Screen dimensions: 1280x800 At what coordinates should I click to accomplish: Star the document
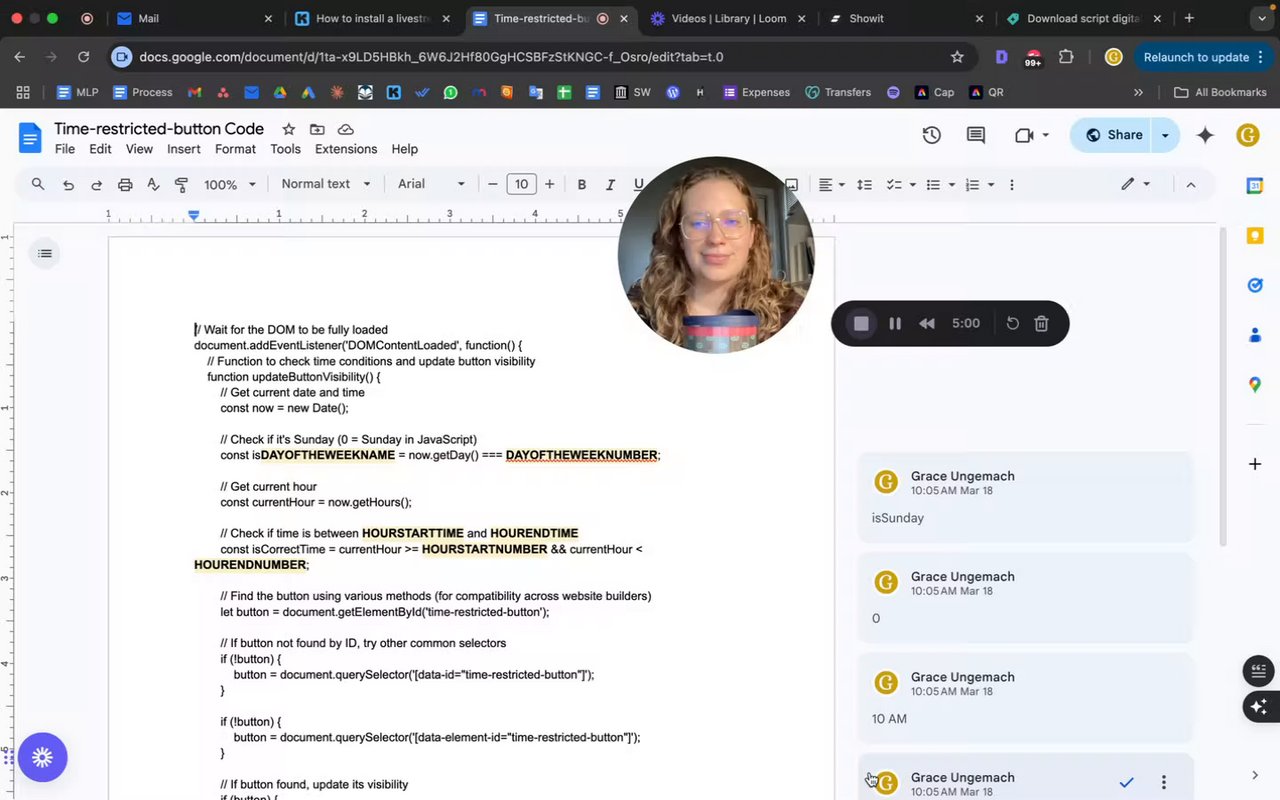(288, 129)
